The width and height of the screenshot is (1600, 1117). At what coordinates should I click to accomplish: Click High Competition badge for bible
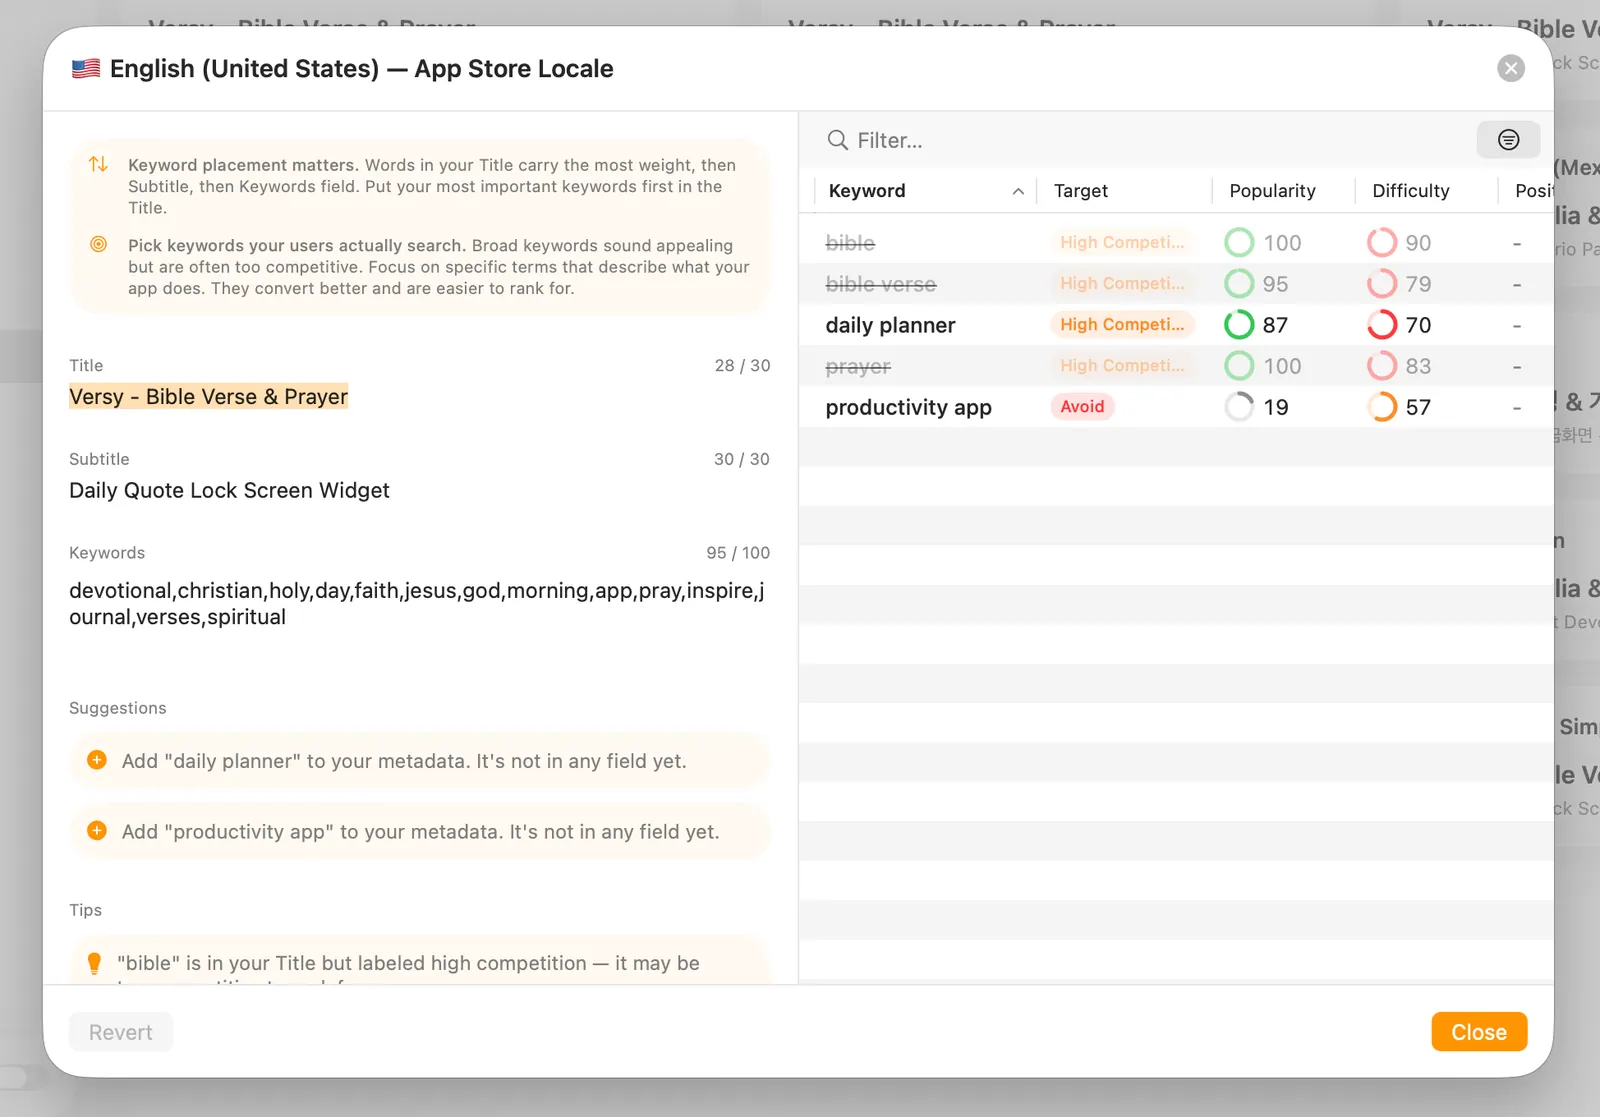[1122, 243]
